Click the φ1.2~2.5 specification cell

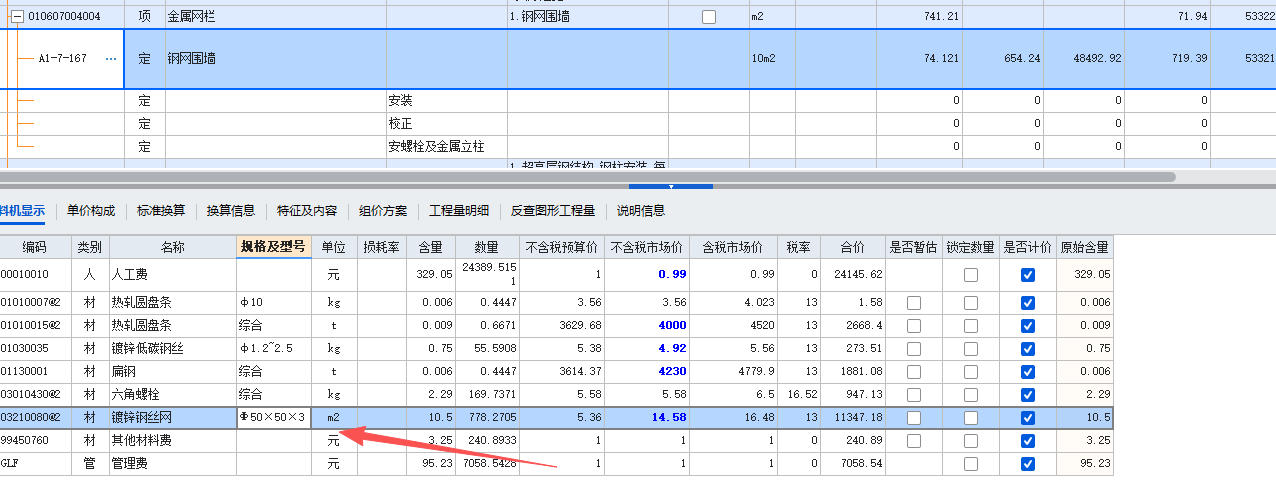click(274, 349)
